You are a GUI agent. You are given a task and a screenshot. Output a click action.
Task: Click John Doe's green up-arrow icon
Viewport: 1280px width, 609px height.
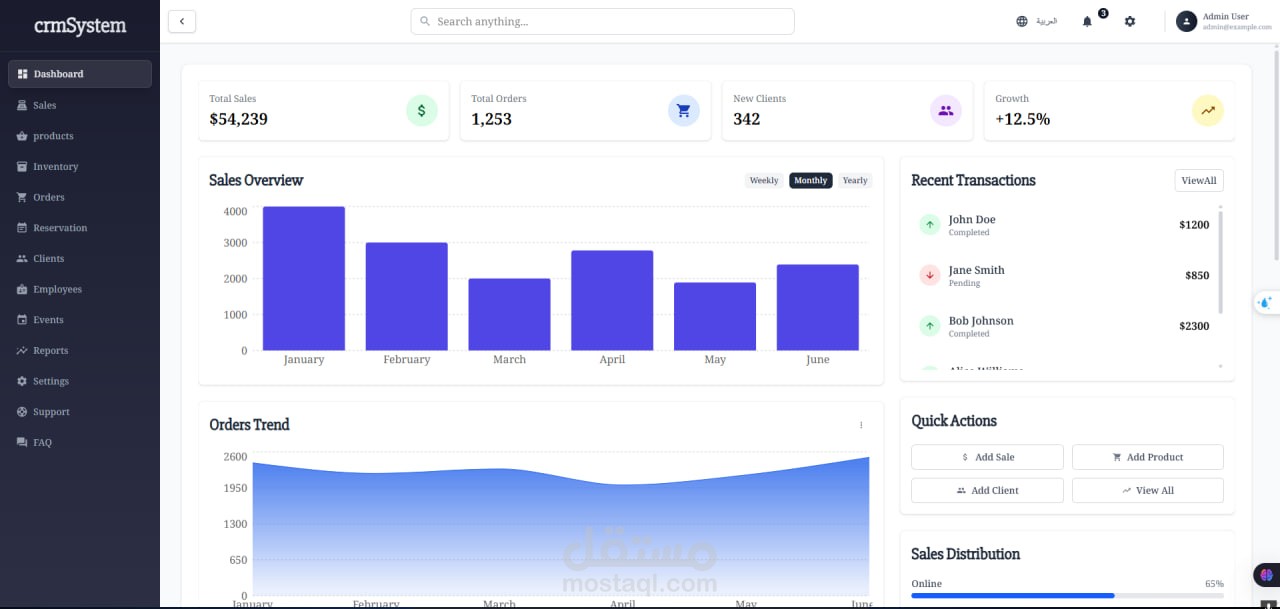pos(930,225)
